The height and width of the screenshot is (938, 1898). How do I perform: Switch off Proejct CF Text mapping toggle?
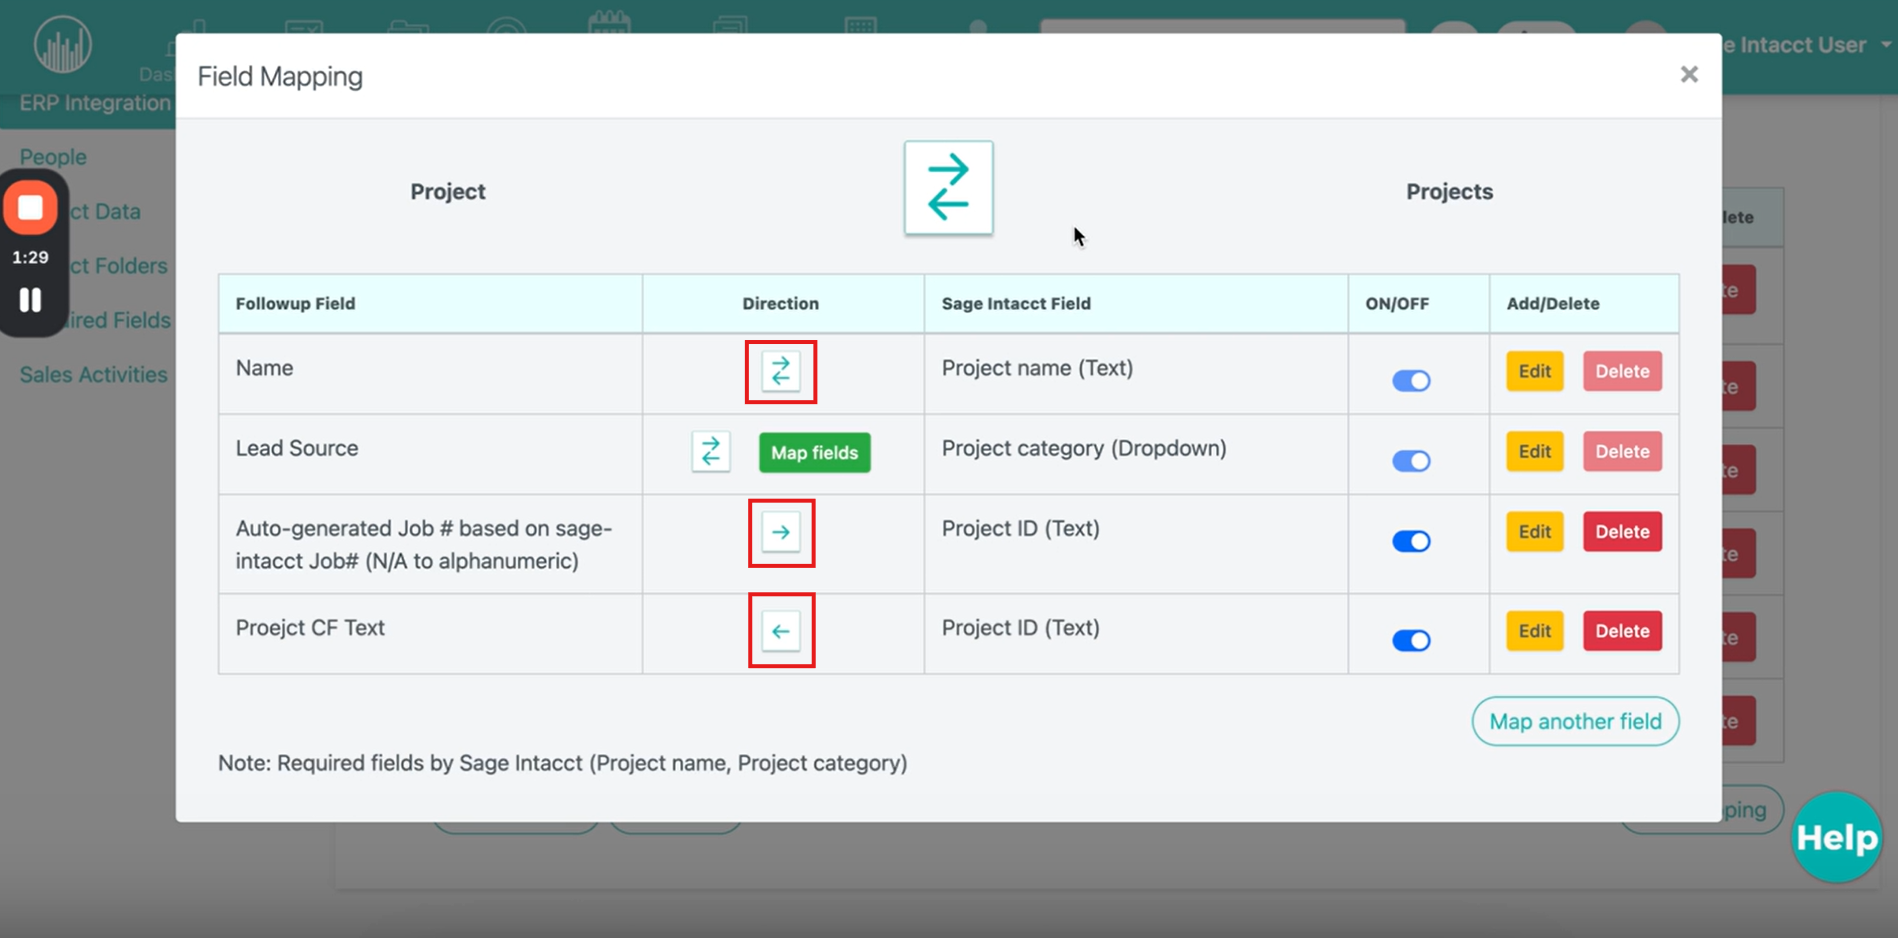pyautogui.click(x=1411, y=640)
